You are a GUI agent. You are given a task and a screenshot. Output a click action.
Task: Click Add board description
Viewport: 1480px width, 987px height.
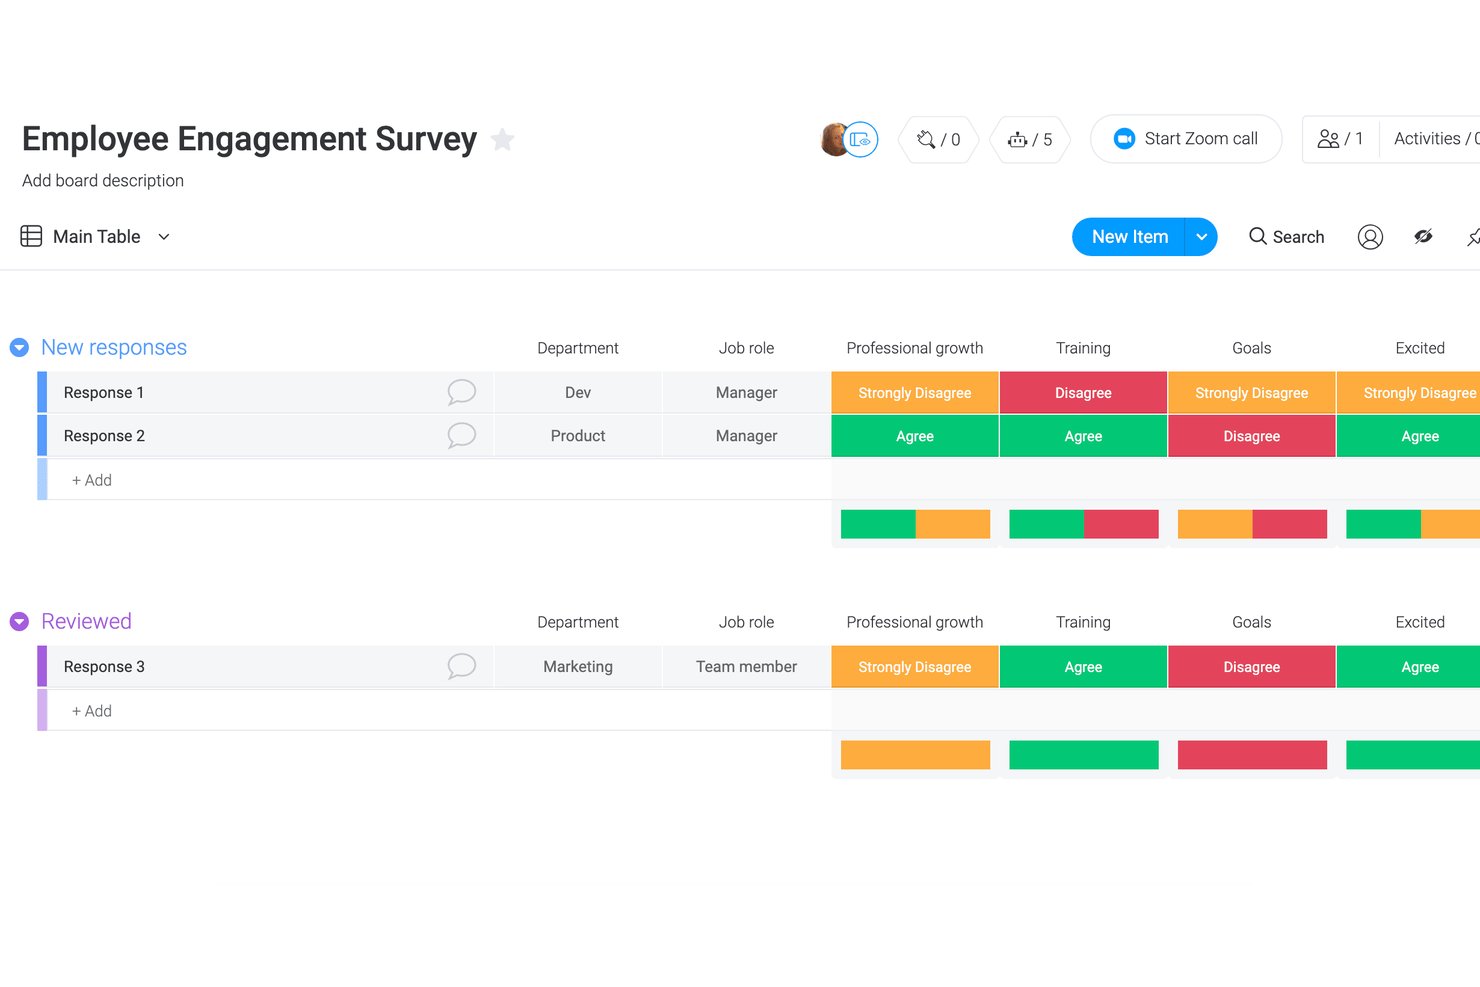pyautogui.click(x=103, y=181)
